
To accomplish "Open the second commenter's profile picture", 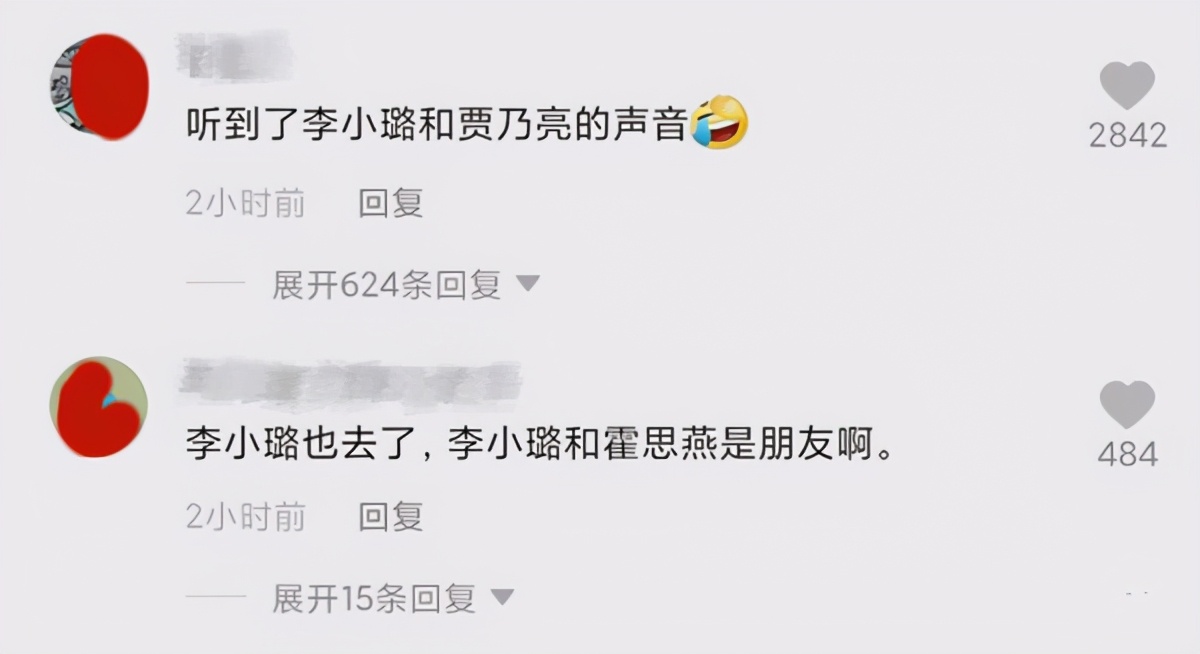I will coord(99,407).
